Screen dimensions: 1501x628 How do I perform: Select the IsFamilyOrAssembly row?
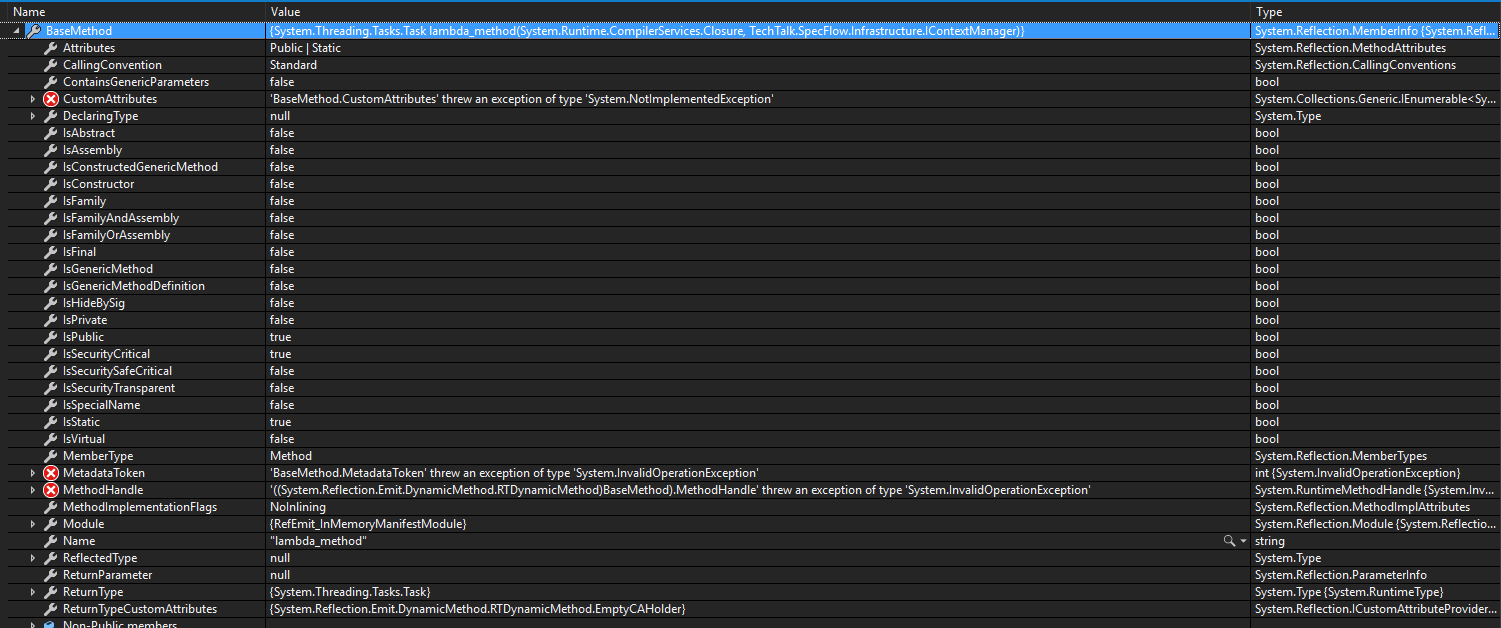pyautogui.click(x=750, y=235)
